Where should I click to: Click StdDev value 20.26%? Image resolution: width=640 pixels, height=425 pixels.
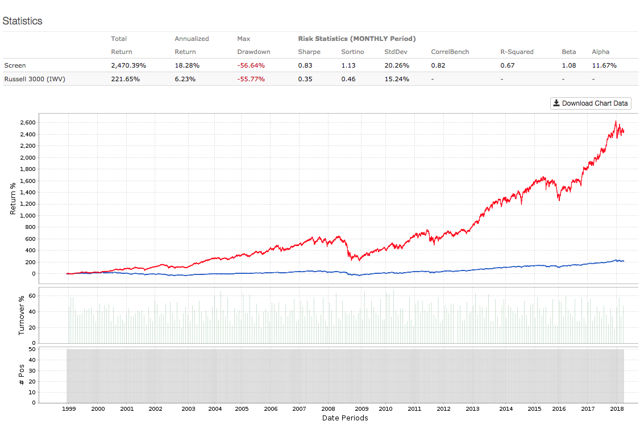tap(397, 65)
